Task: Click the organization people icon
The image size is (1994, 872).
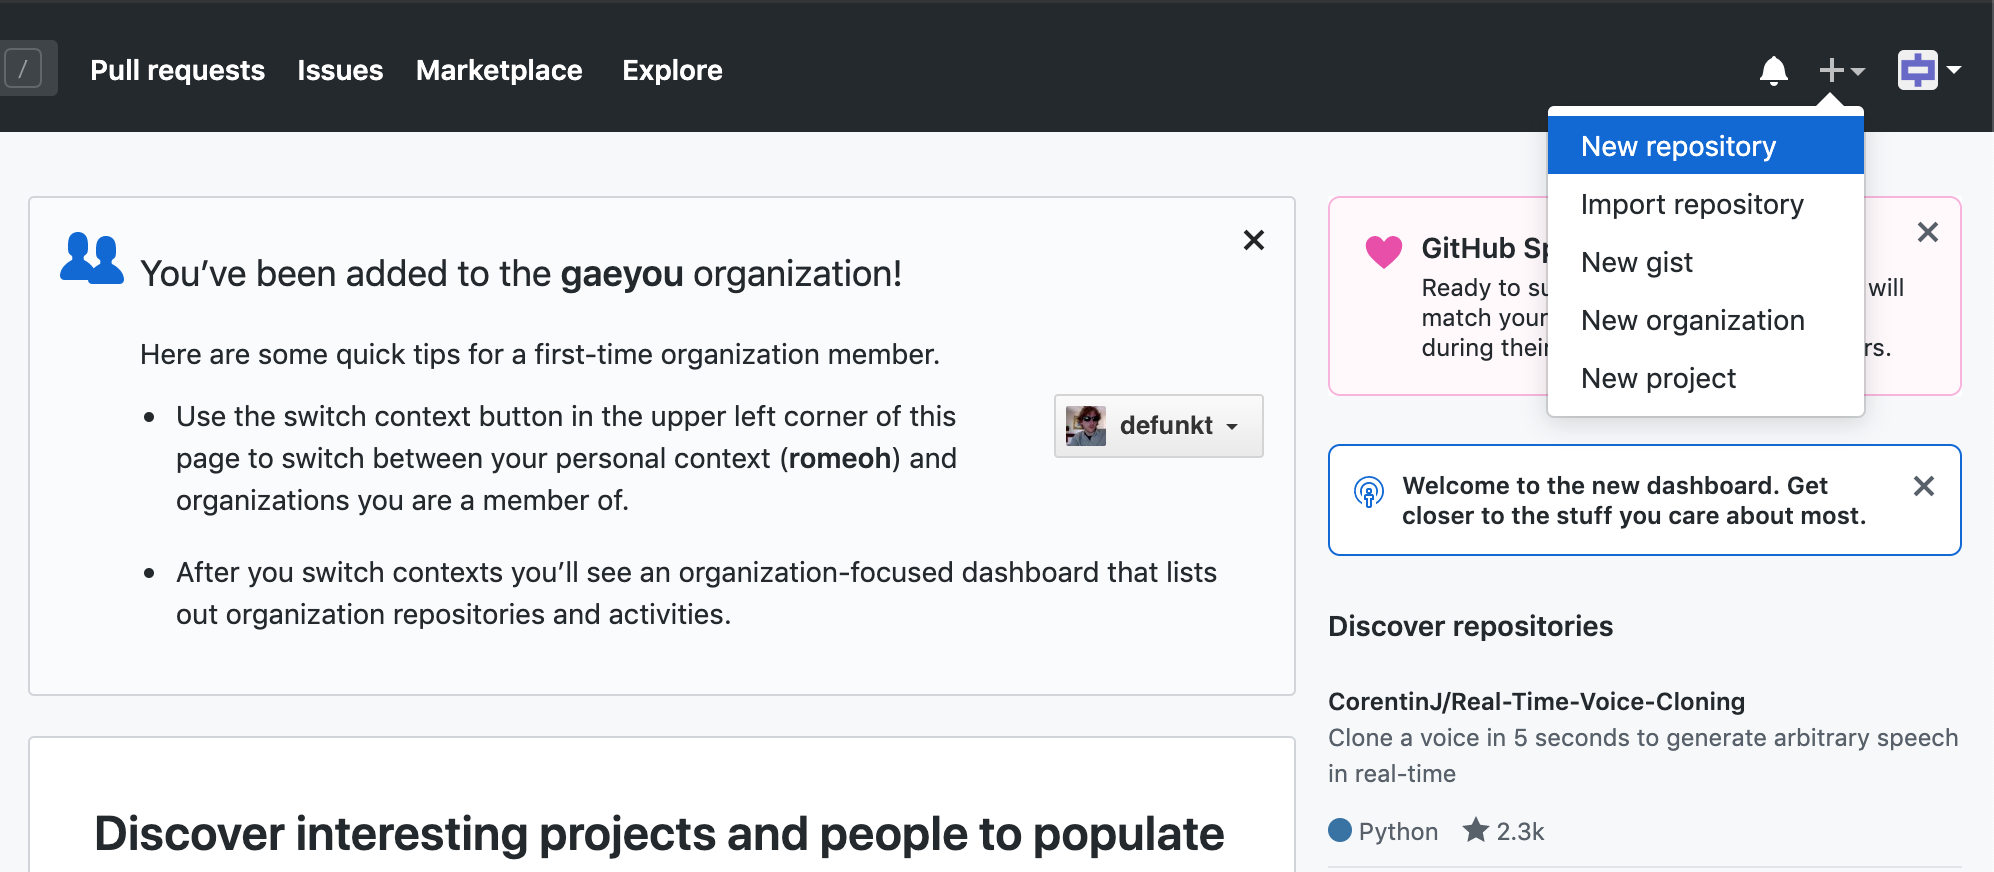Action: click(x=92, y=259)
